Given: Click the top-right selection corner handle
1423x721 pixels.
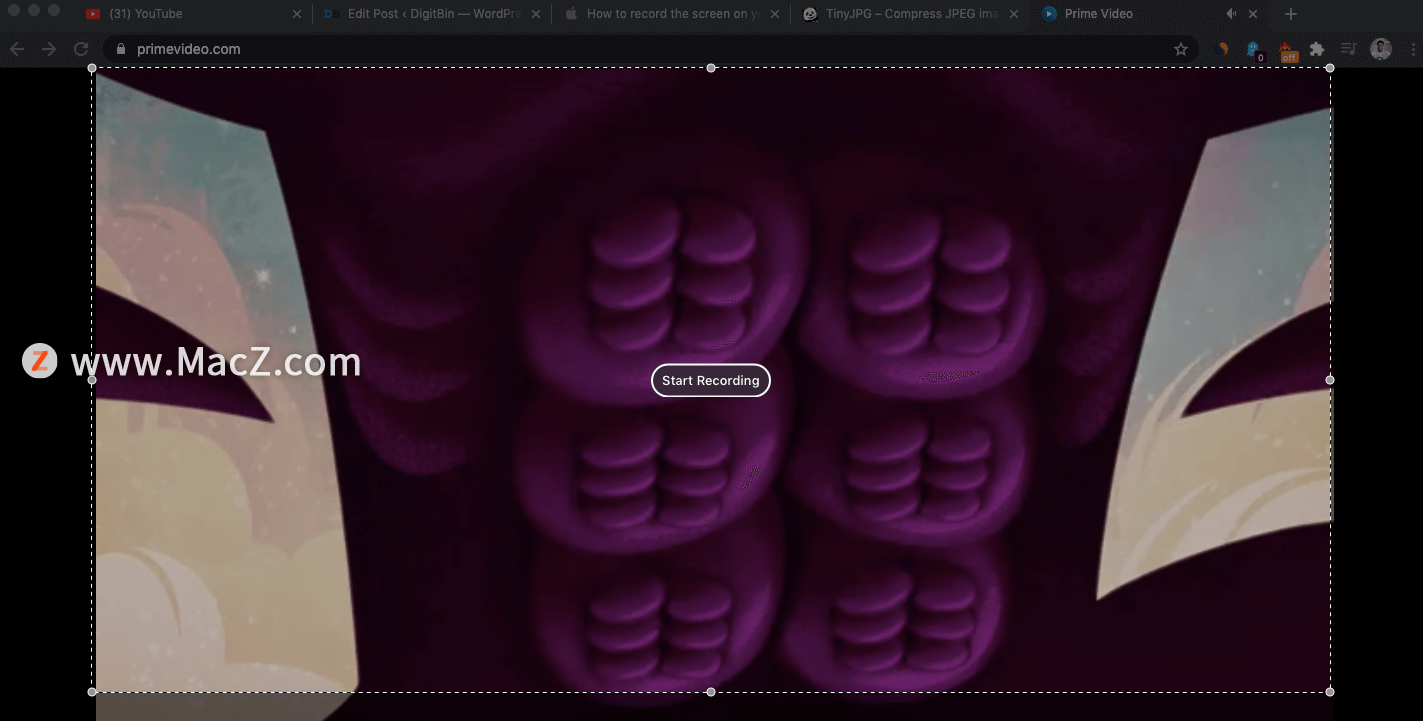Looking at the screenshot, I should (1330, 68).
